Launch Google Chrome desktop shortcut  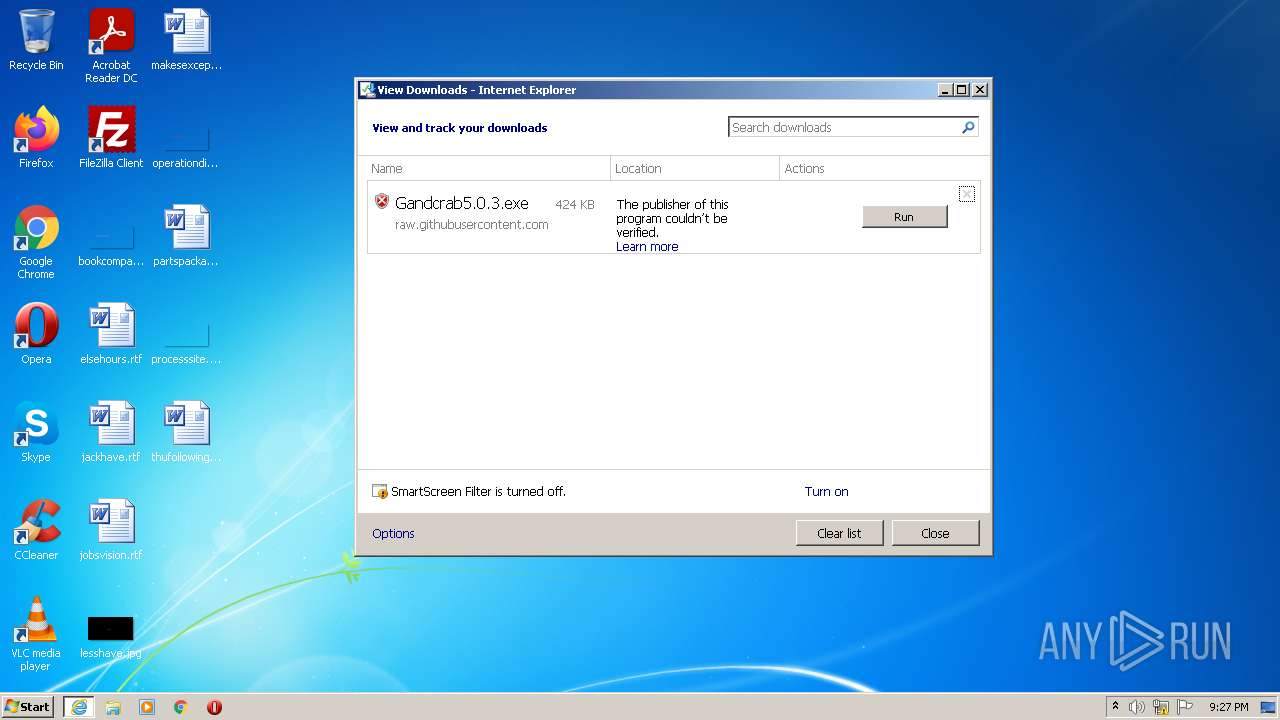point(36,242)
